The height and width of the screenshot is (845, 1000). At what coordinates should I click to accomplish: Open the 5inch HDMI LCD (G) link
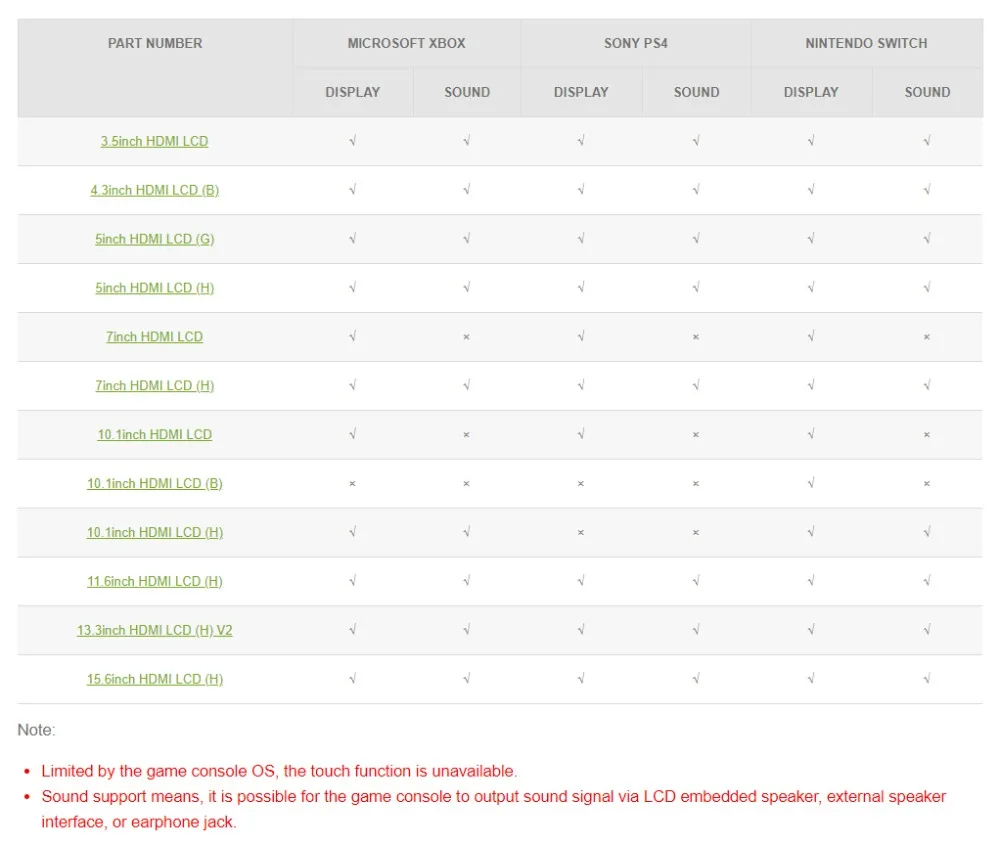pyautogui.click(x=154, y=239)
